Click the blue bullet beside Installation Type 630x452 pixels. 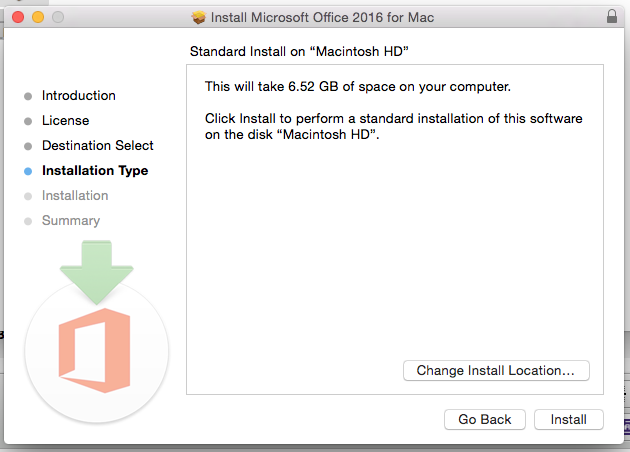click(28, 171)
